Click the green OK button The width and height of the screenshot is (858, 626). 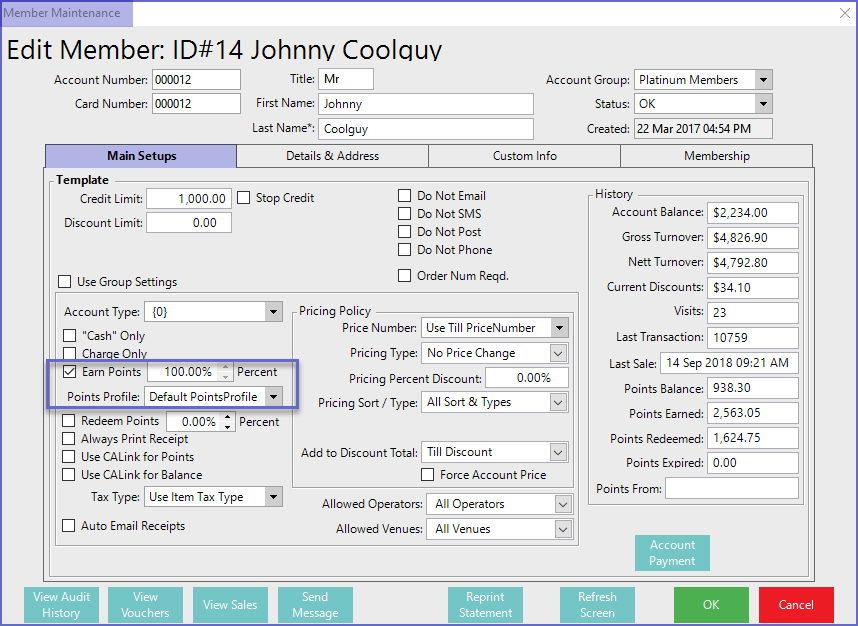pos(710,605)
